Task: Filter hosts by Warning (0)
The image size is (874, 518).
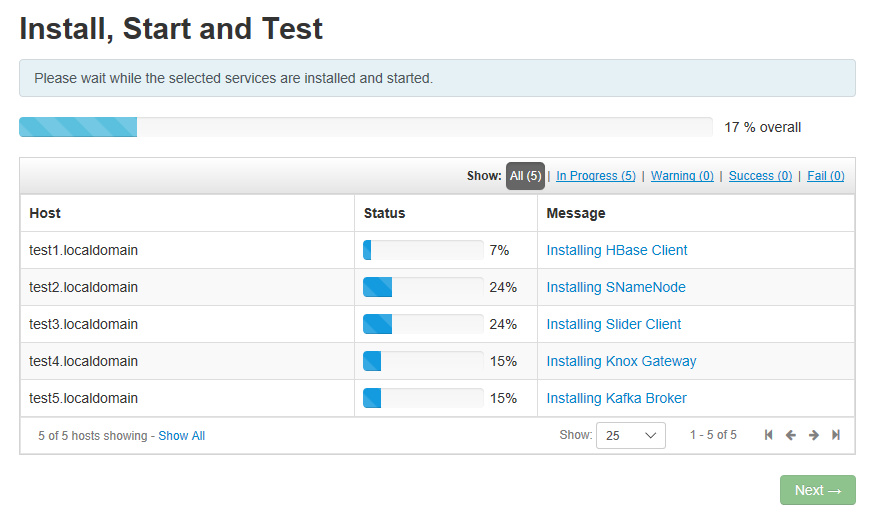Action: [x=682, y=176]
